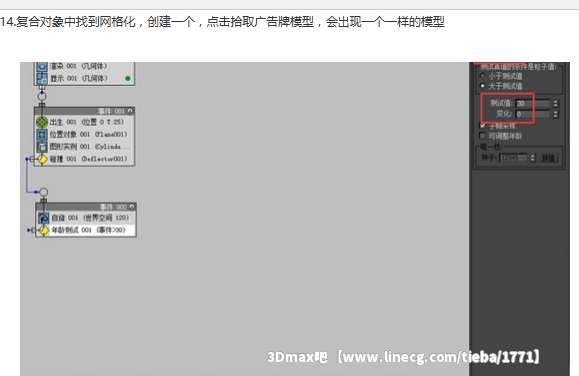The width and height of the screenshot is (579, 376).
Task: Click the 种子 seed input field
Action: pyautogui.click(x=514, y=158)
